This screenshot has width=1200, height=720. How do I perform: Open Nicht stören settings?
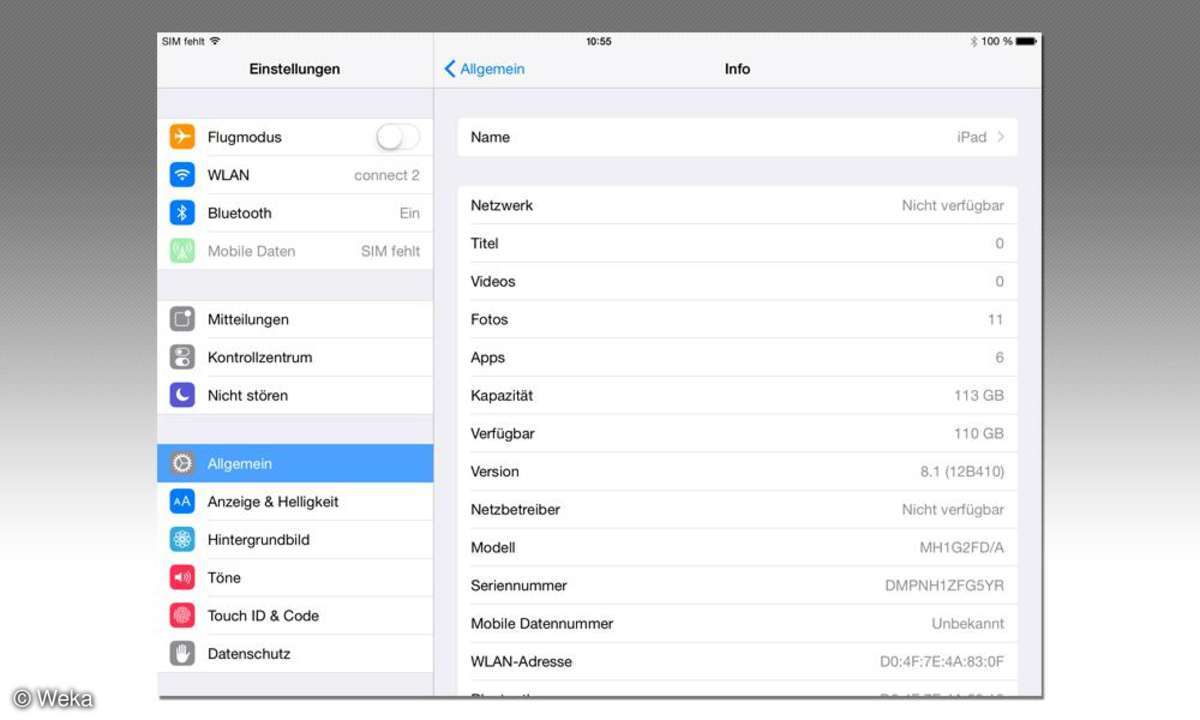[295, 395]
